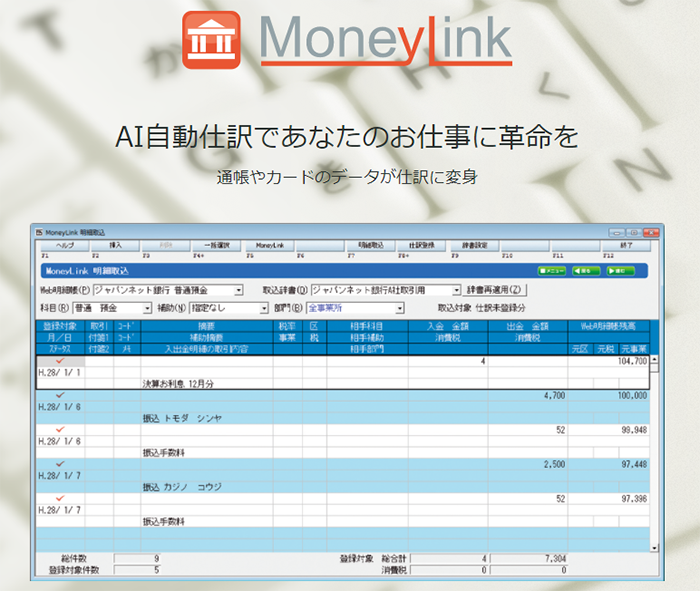The image size is (700, 591).
Task: Open the Web明細帳 bank account dropdown
Action: [x=239, y=290]
